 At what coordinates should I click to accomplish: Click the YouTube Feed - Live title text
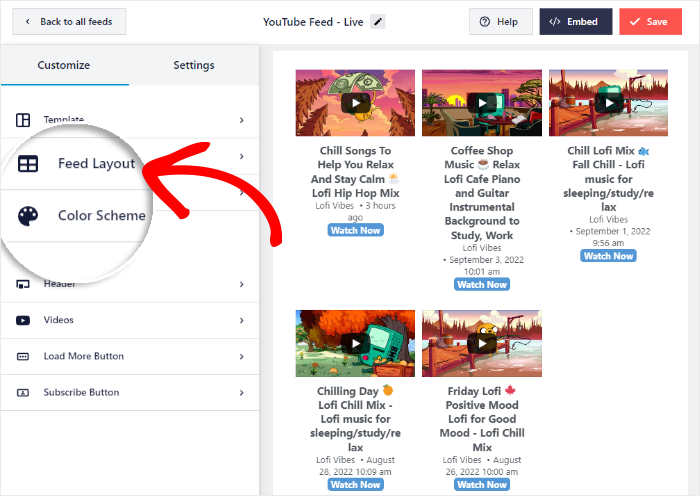[313, 22]
